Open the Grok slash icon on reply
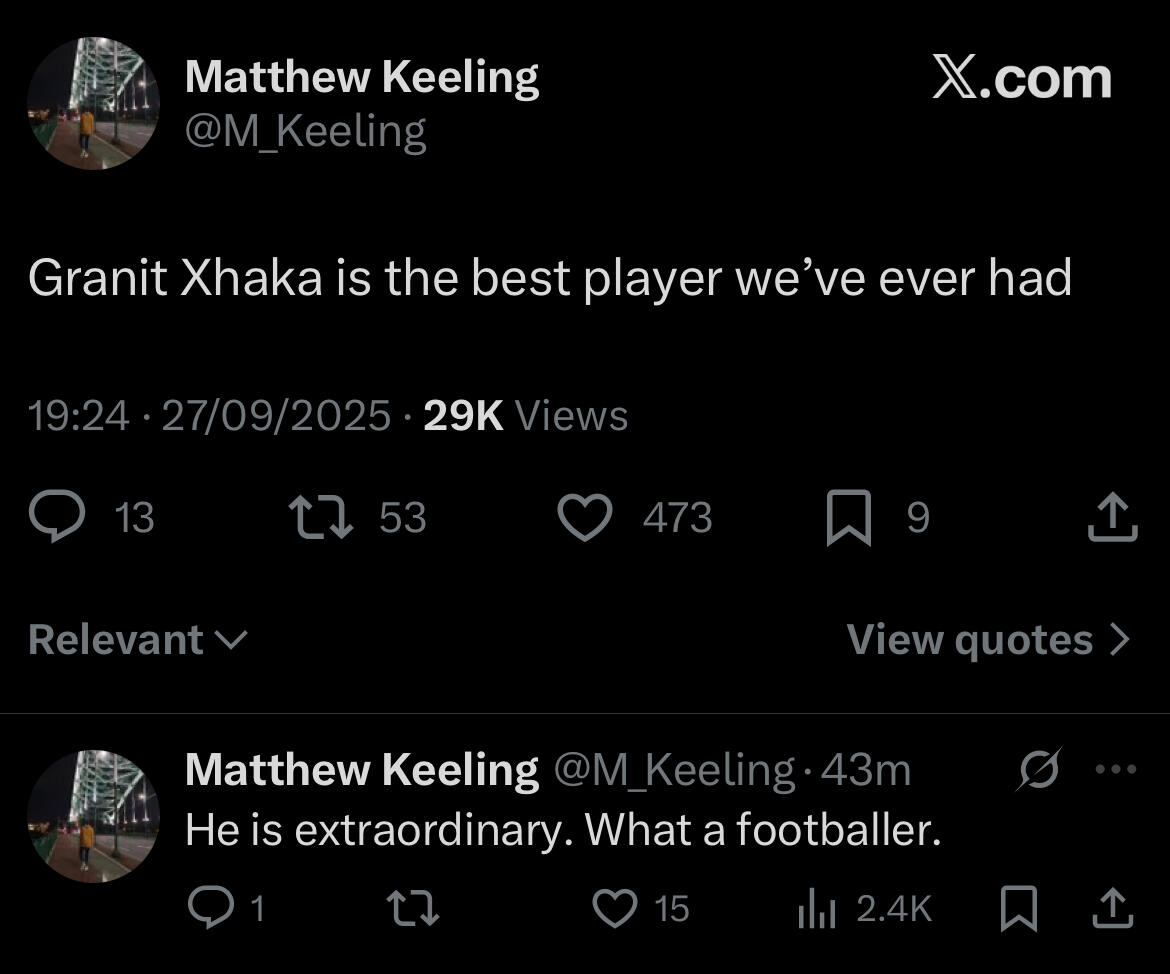The image size is (1170, 974). (x=1038, y=770)
